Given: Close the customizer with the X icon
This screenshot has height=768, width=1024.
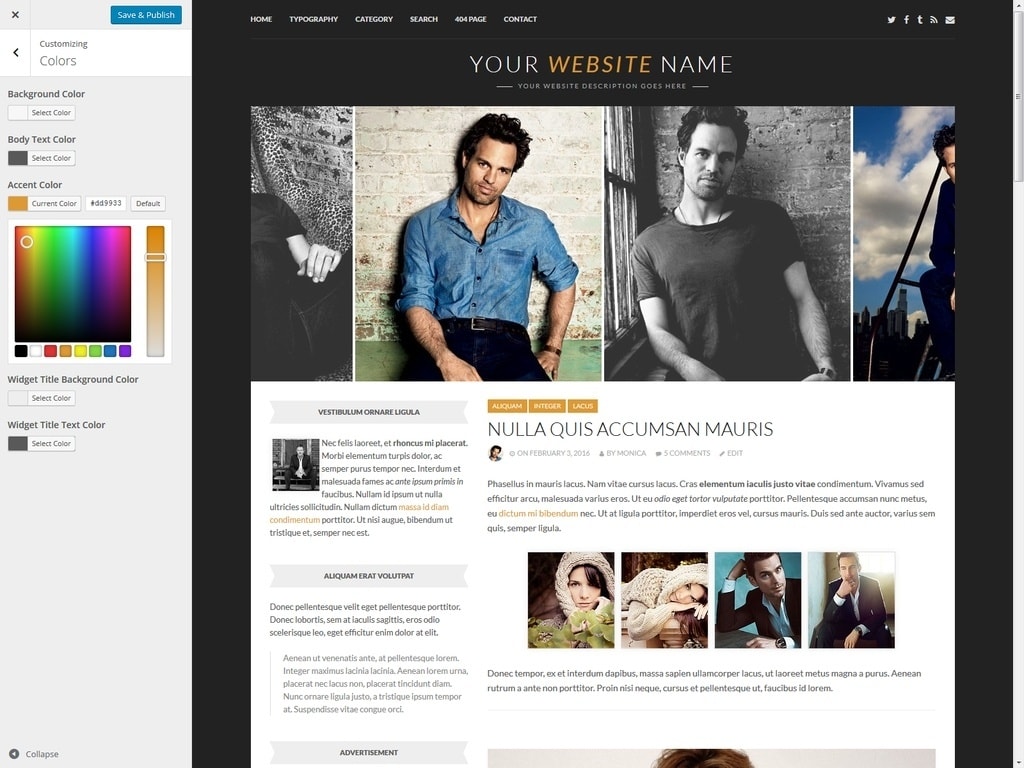Looking at the screenshot, I should [15, 15].
